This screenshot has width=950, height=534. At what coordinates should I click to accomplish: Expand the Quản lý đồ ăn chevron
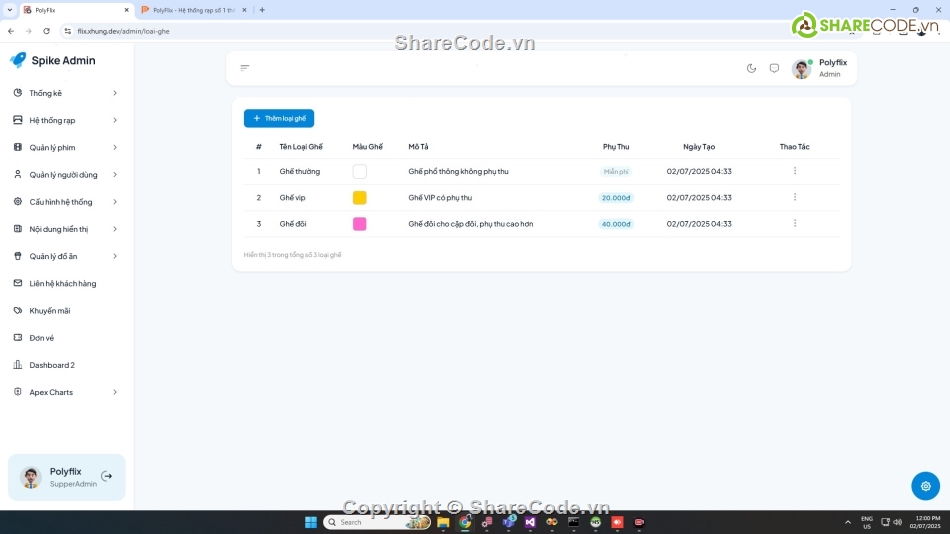115,256
